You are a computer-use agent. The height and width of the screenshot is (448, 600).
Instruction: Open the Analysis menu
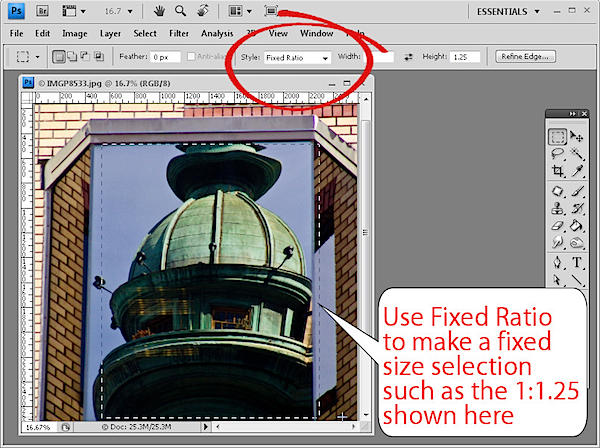(x=217, y=34)
